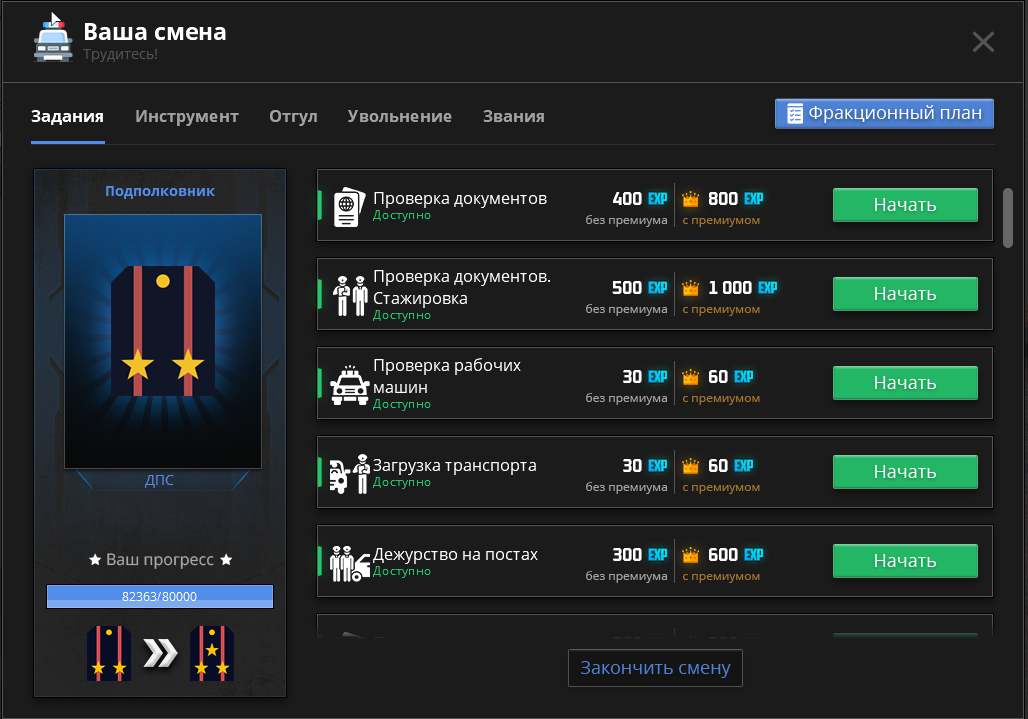Open the Увольнение tab
This screenshot has height=719, width=1028.
399,116
